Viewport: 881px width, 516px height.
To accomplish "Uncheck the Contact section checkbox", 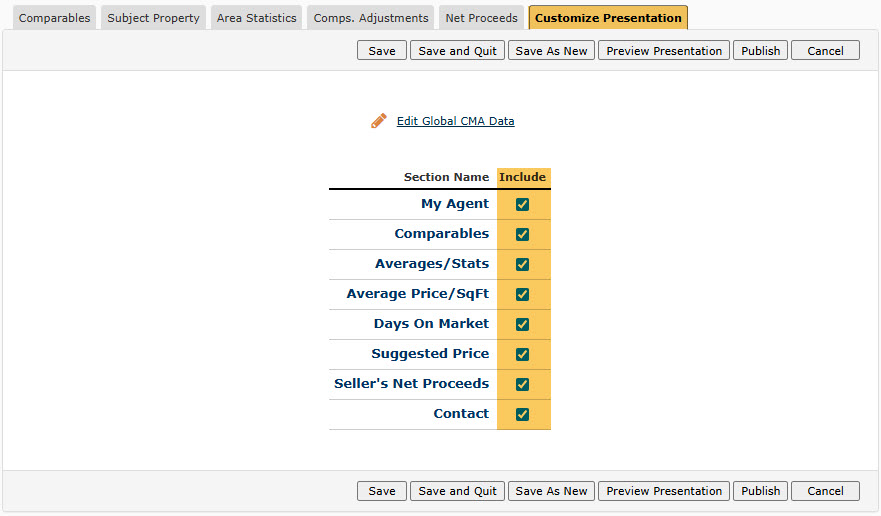I will click(523, 414).
